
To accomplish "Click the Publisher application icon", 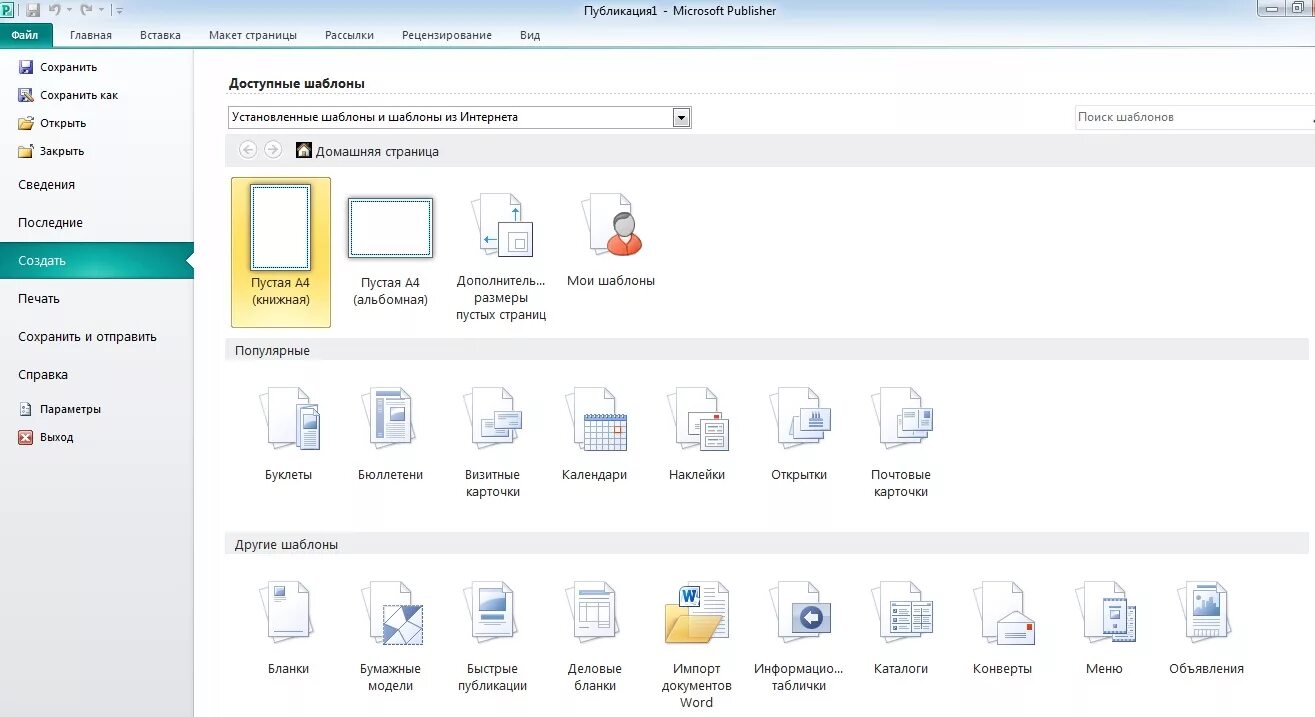I will click(8, 10).
